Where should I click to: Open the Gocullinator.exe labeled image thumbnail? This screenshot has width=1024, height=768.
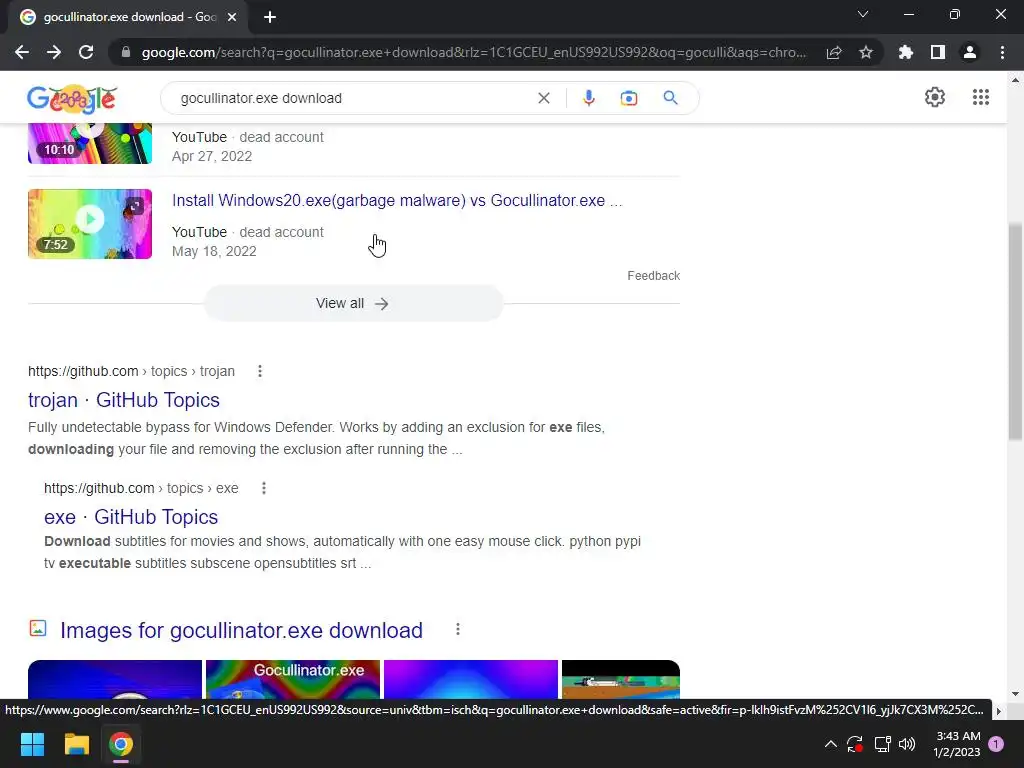click(x=293, y=679)
